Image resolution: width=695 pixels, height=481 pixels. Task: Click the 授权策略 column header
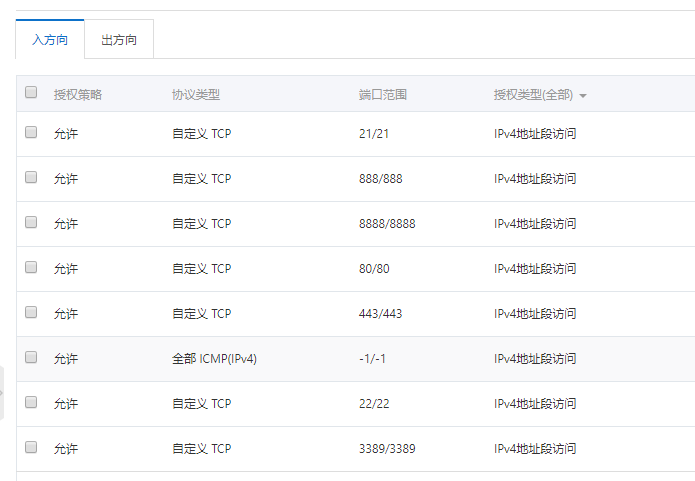tap(78, 94)
